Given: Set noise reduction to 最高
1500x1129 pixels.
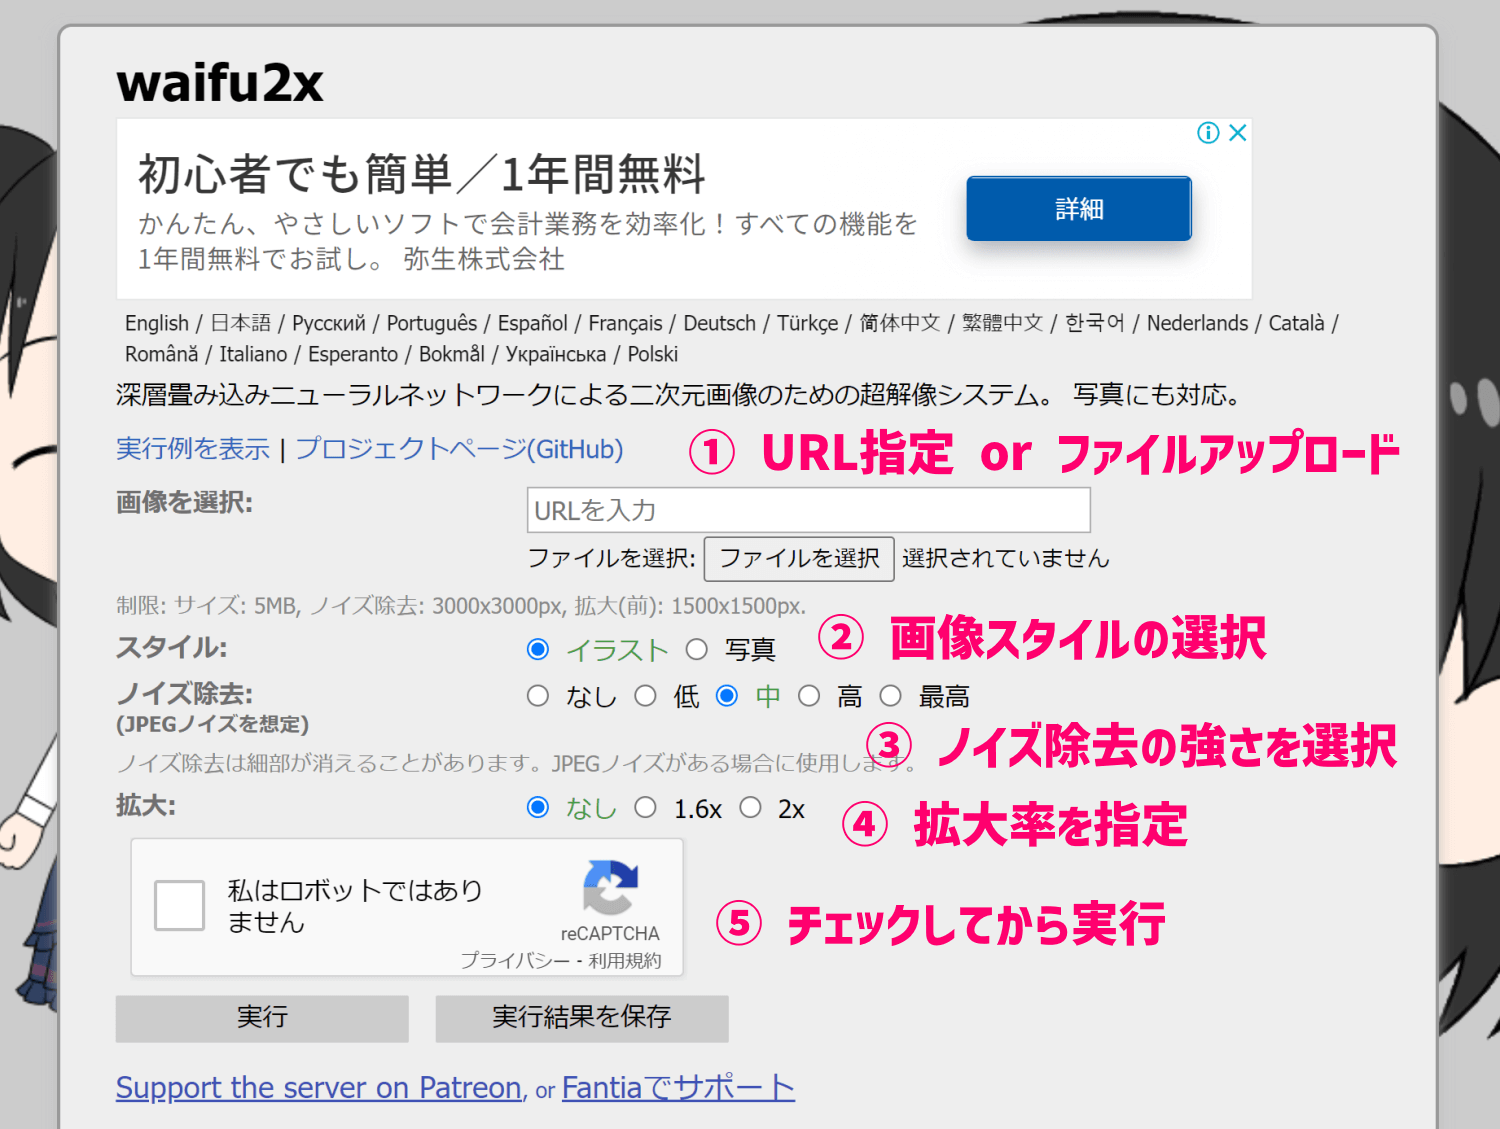Looking at the screenshot, I should click(x=891, y=696).
